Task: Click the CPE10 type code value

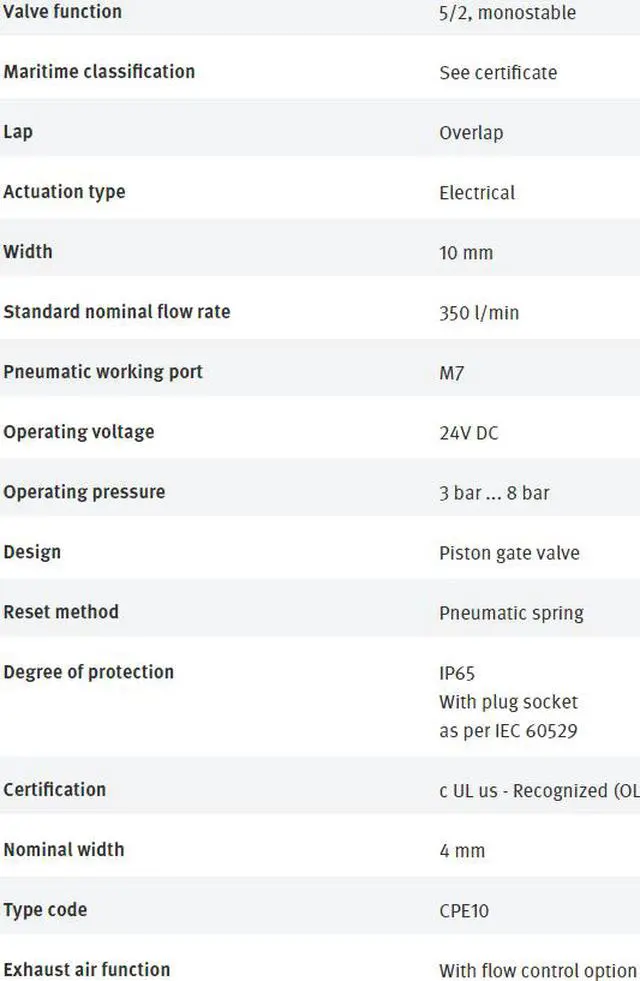Action: pyautogui.click(x=464, y=911)
